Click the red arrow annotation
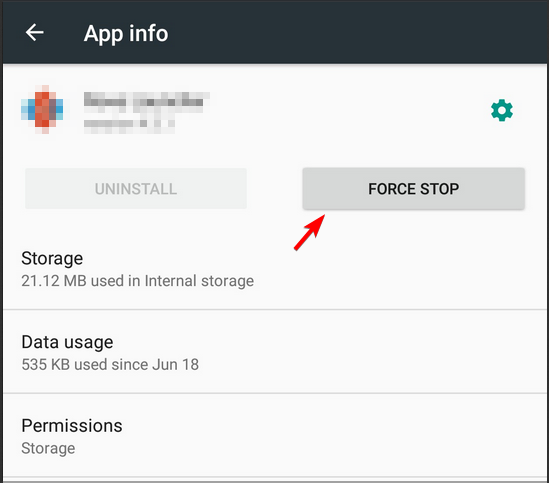This screenshot has width=549, height=483. [310, 233]
